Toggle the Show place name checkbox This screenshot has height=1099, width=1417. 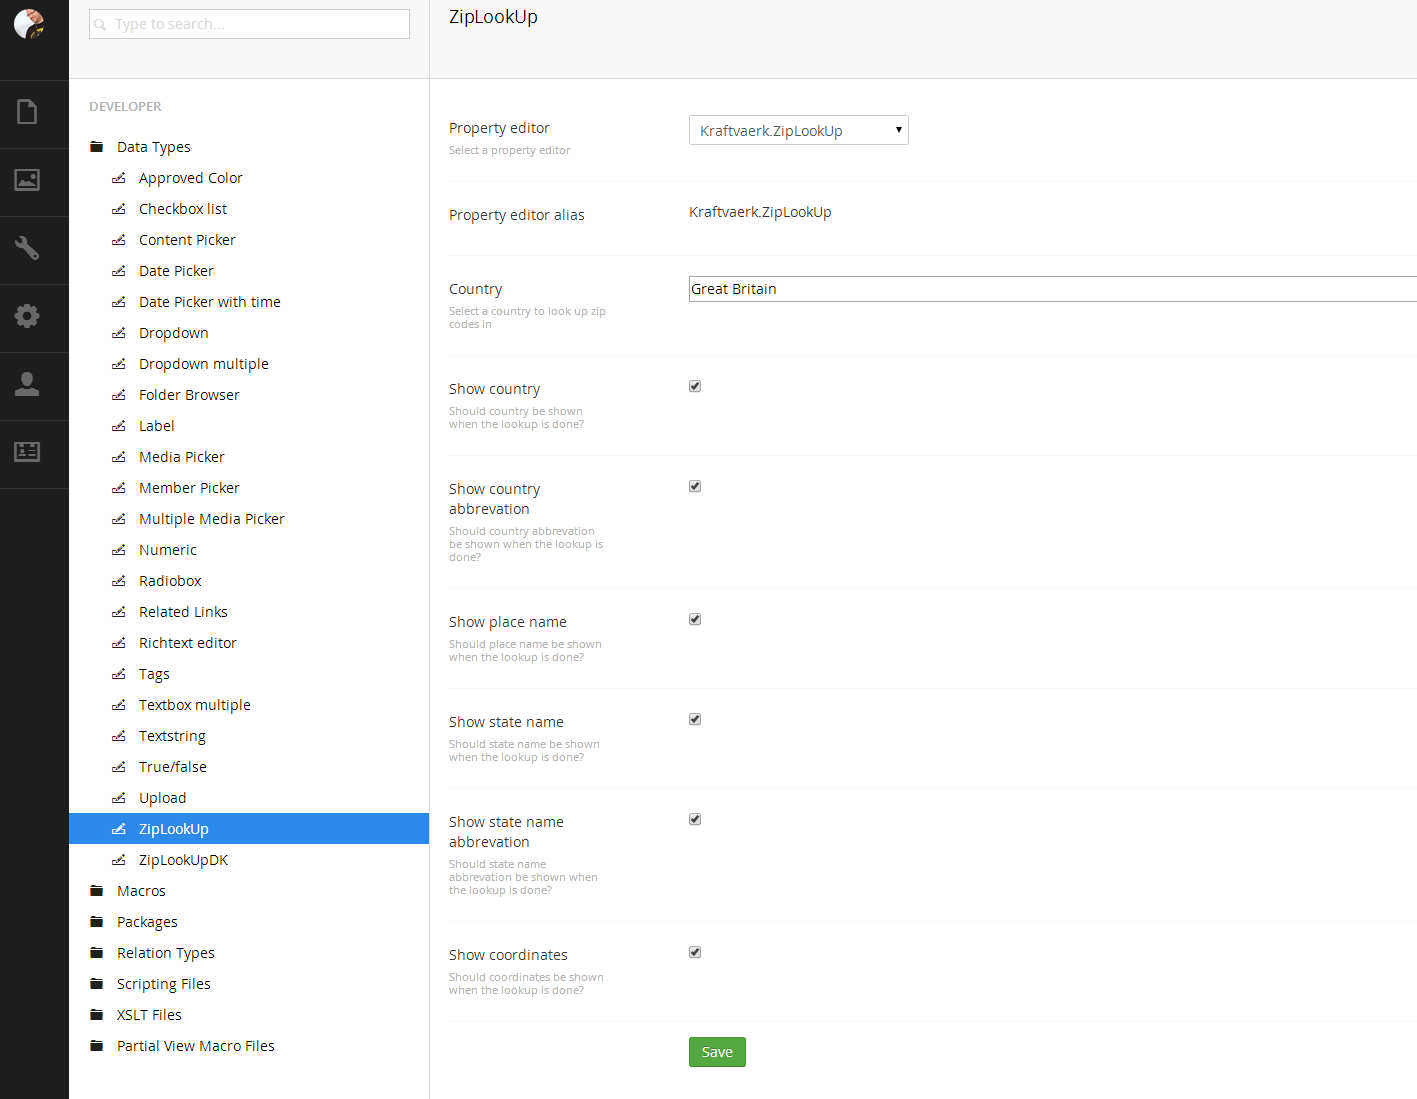695,619
